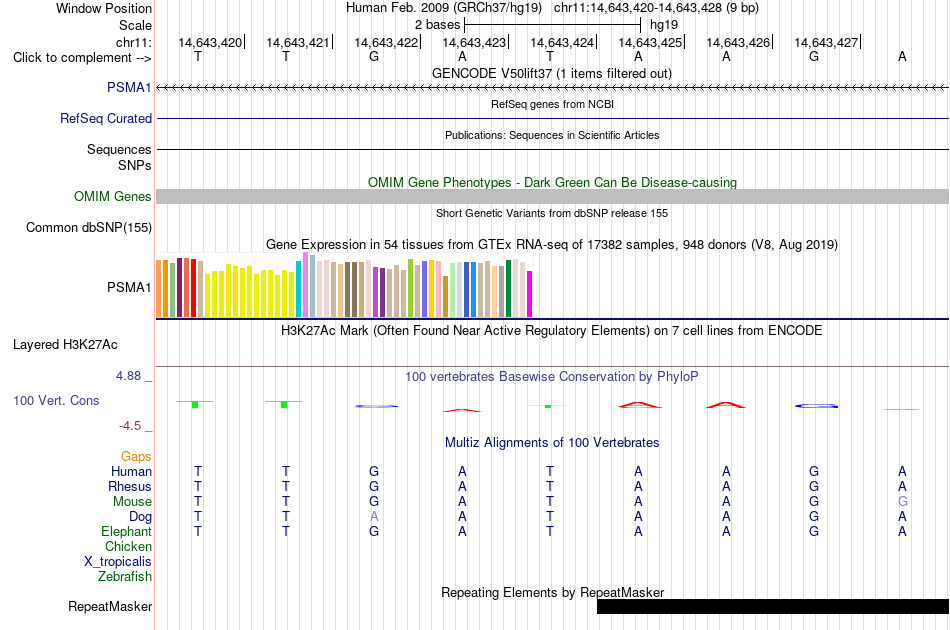Click the RepeatMasker track label

pos(110,606)
